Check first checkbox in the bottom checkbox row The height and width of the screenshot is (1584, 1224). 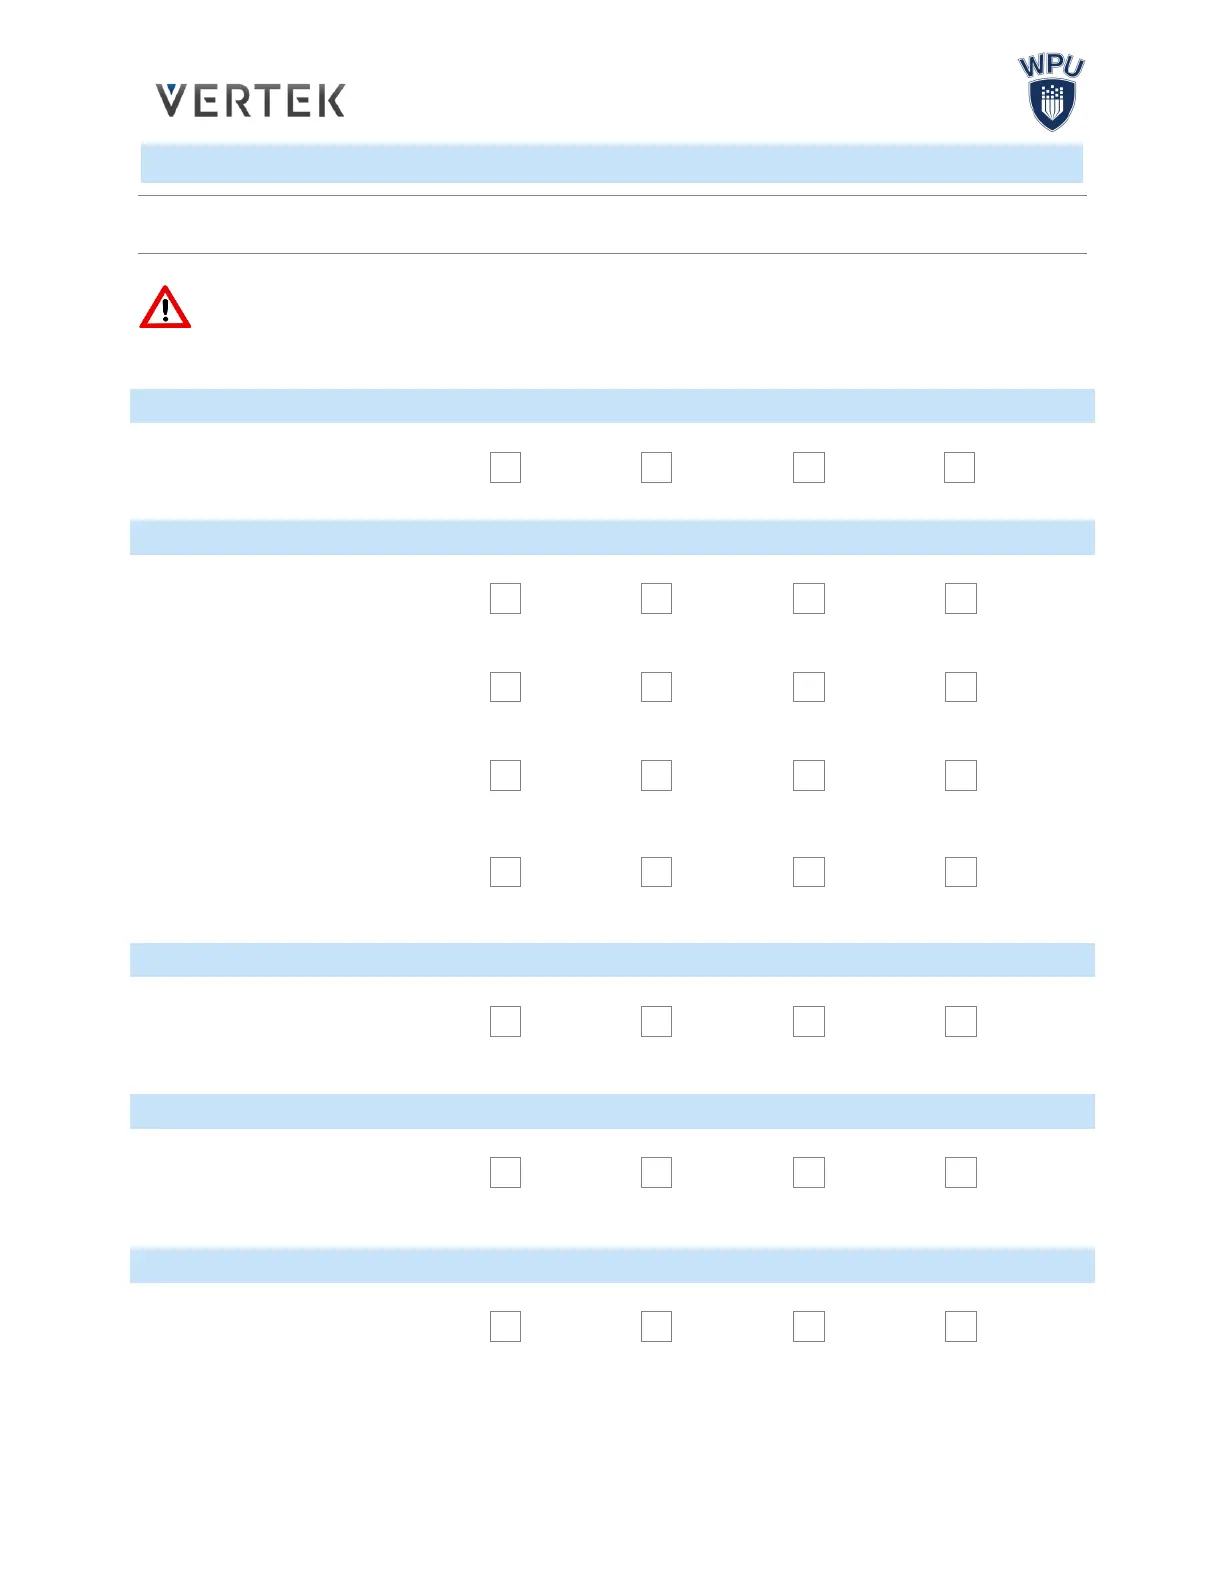(x=505, y=1326)
